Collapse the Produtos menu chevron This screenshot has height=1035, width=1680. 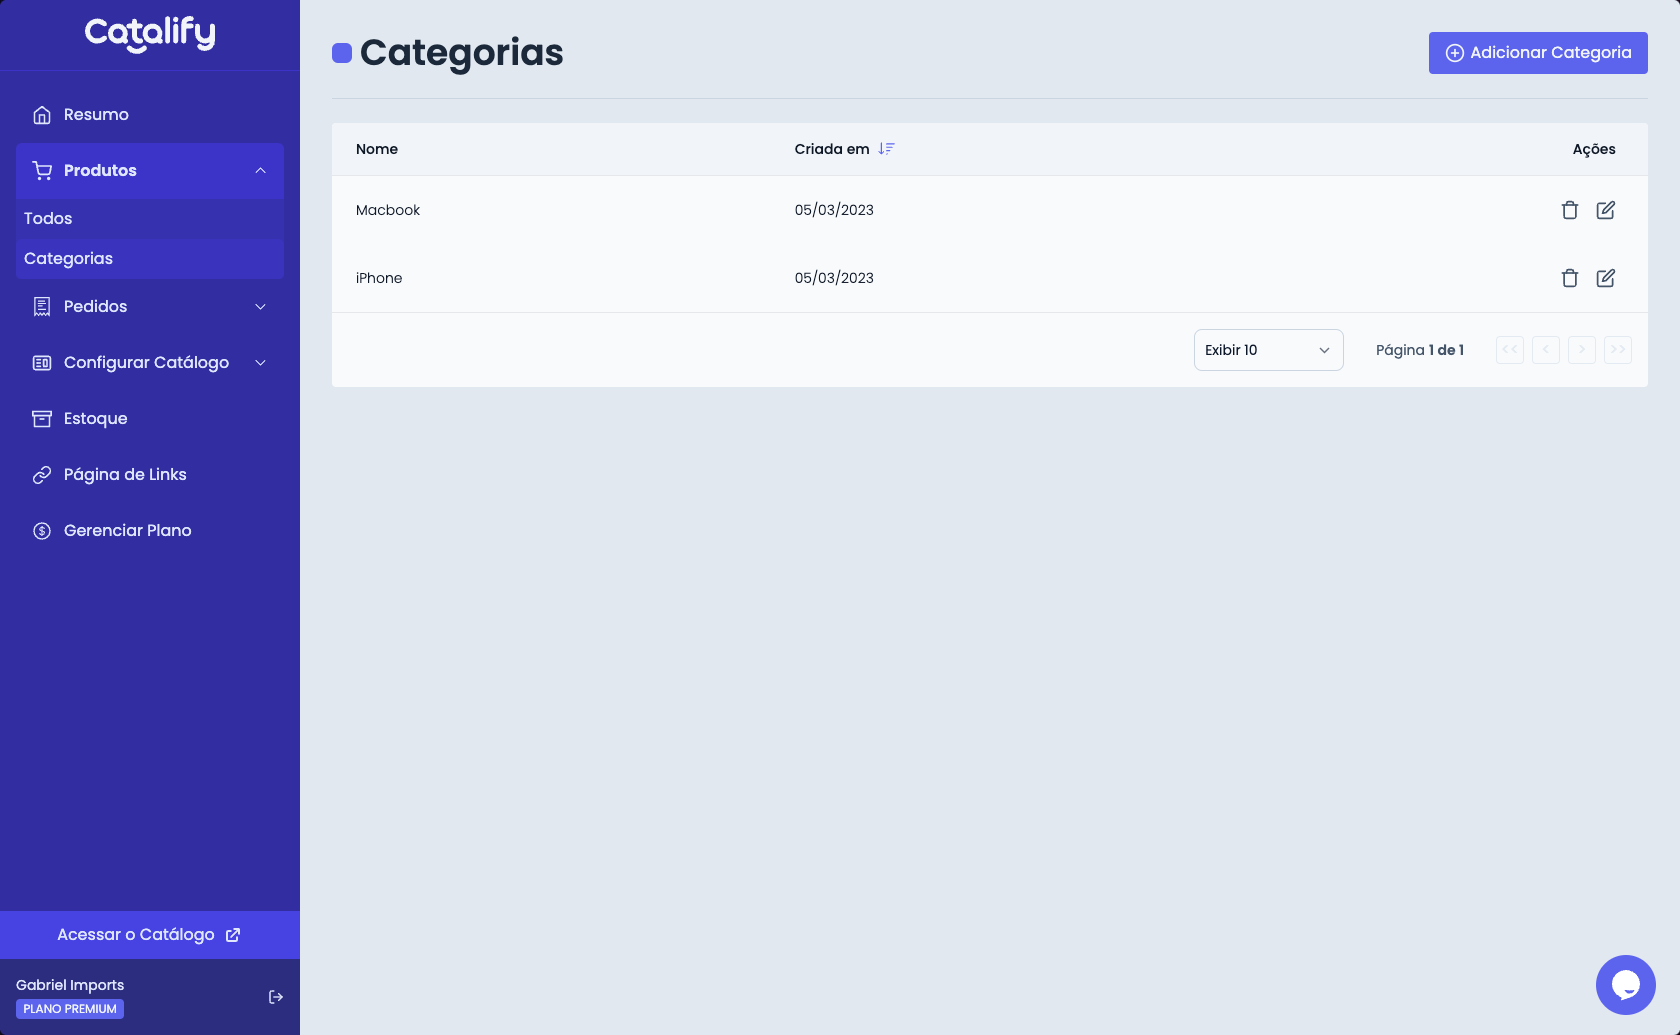(x=260, y=171)
